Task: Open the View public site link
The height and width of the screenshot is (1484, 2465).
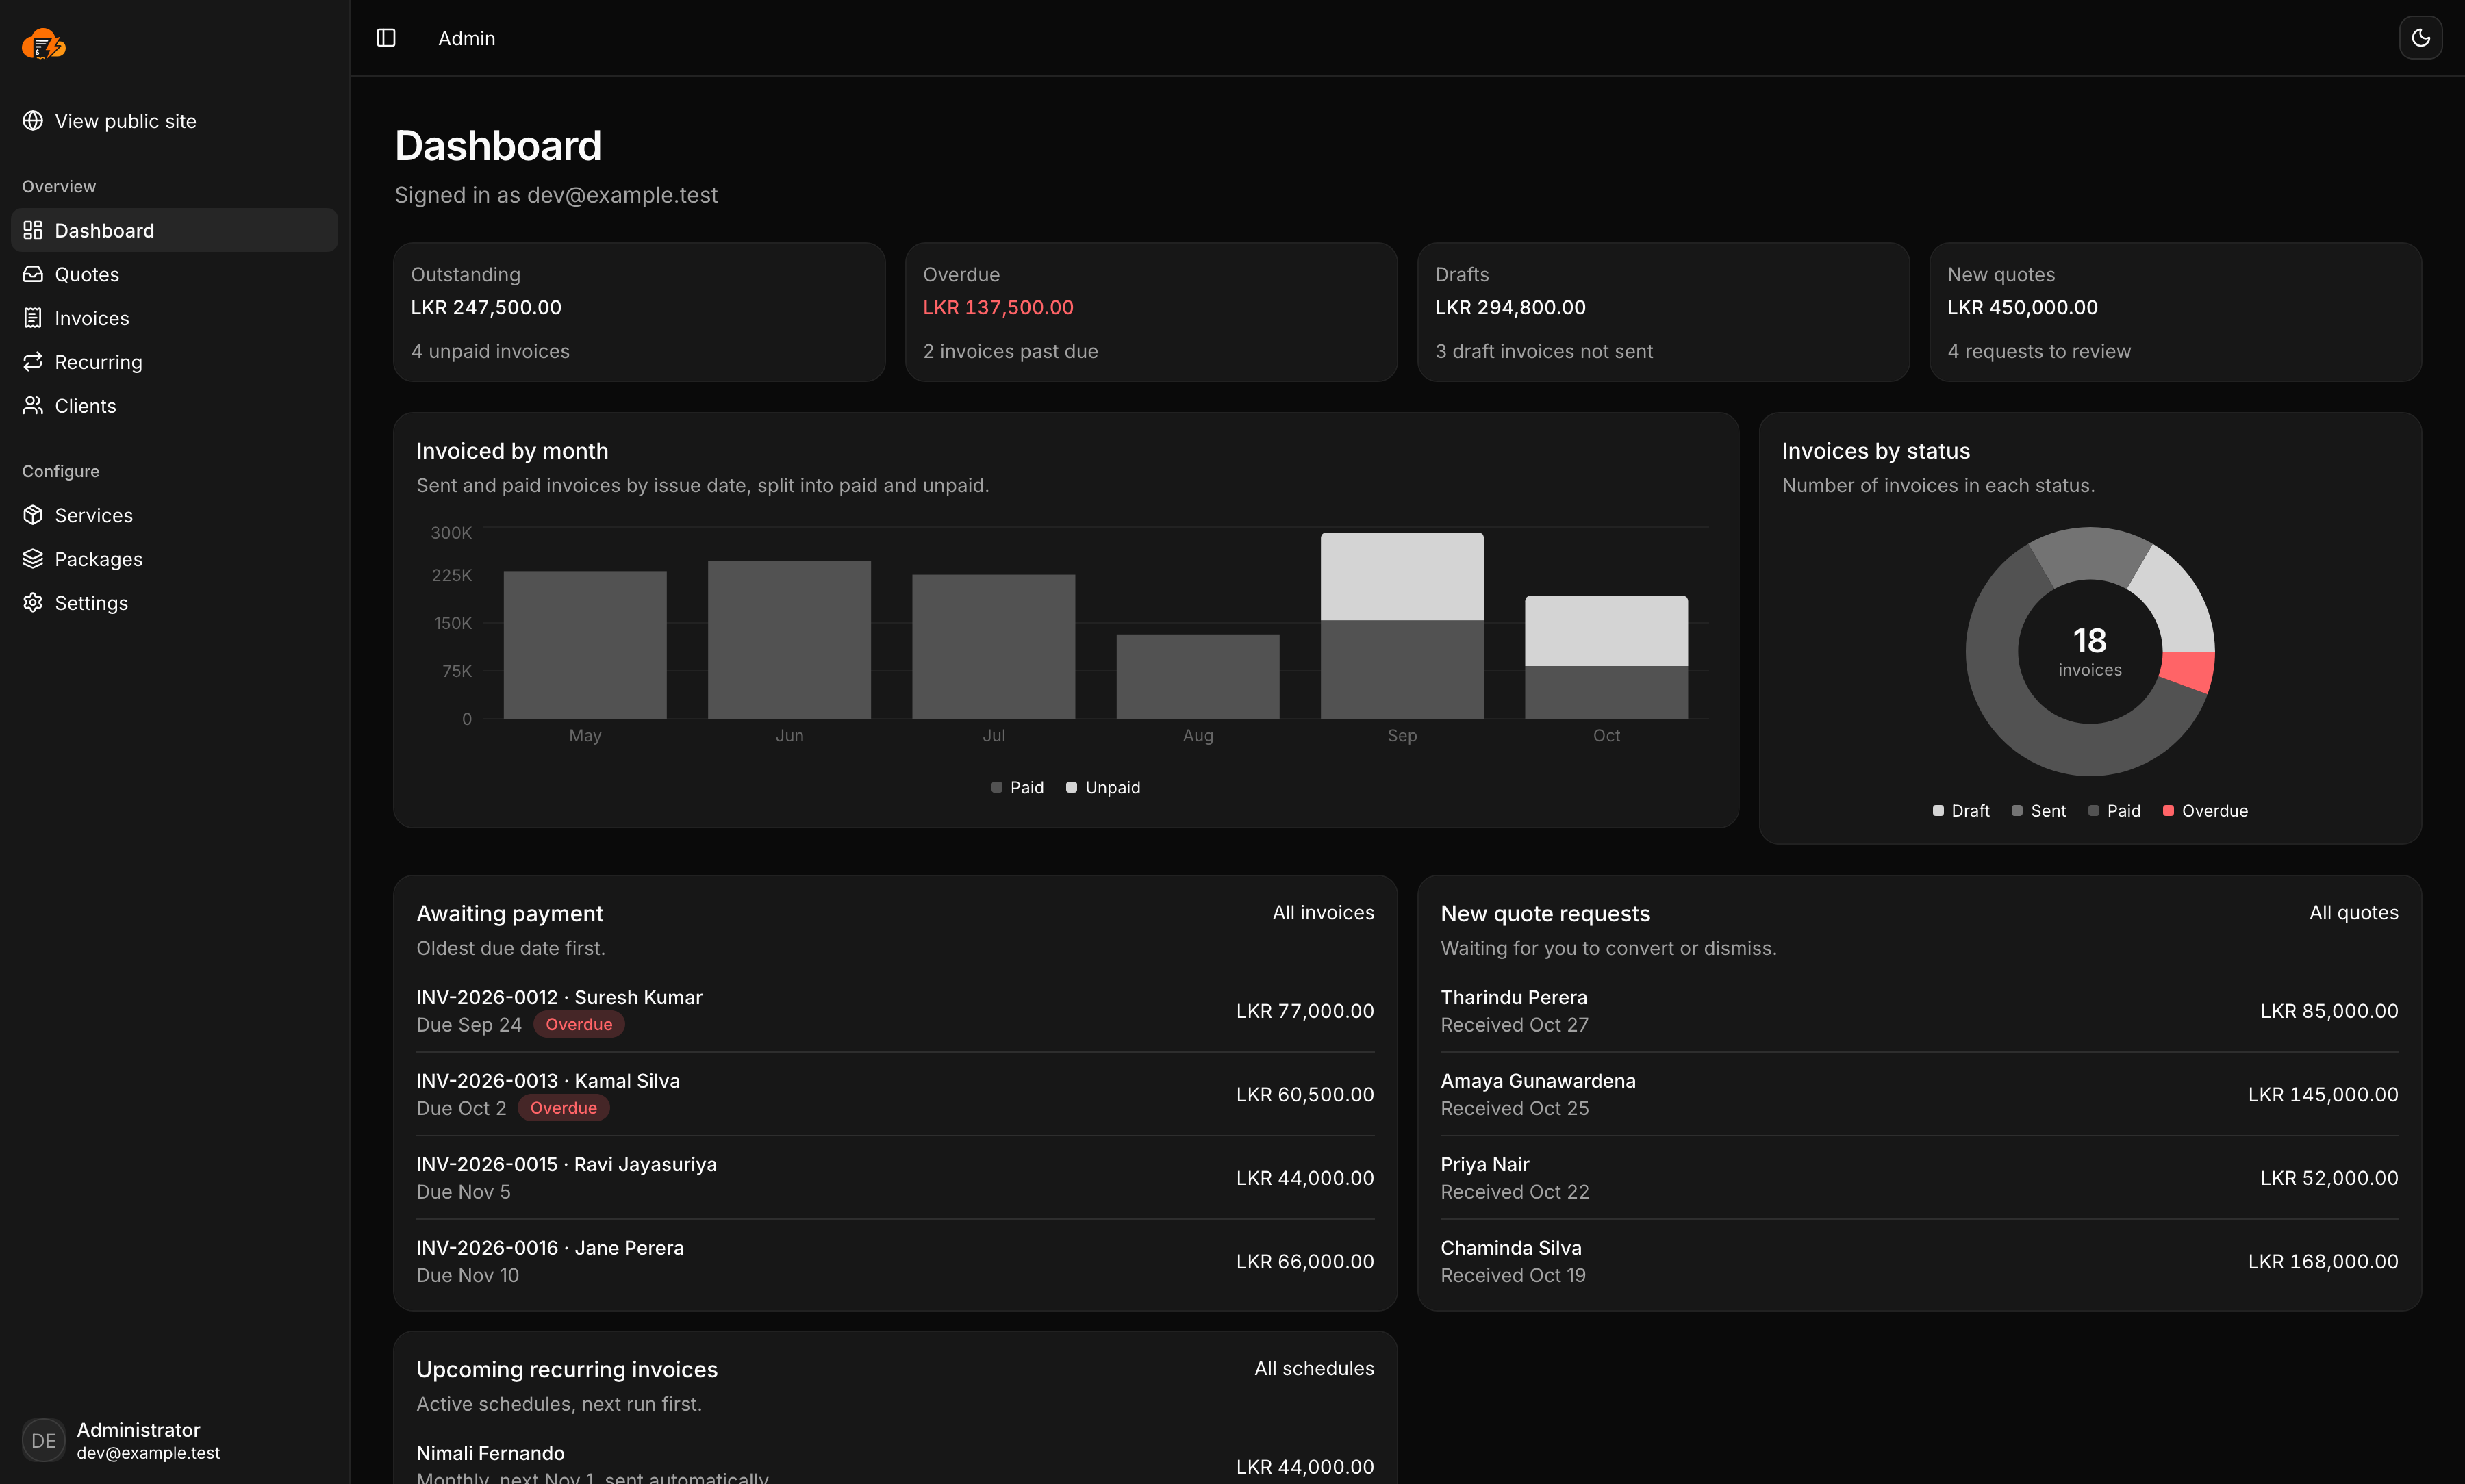Action: click(174, 121)
